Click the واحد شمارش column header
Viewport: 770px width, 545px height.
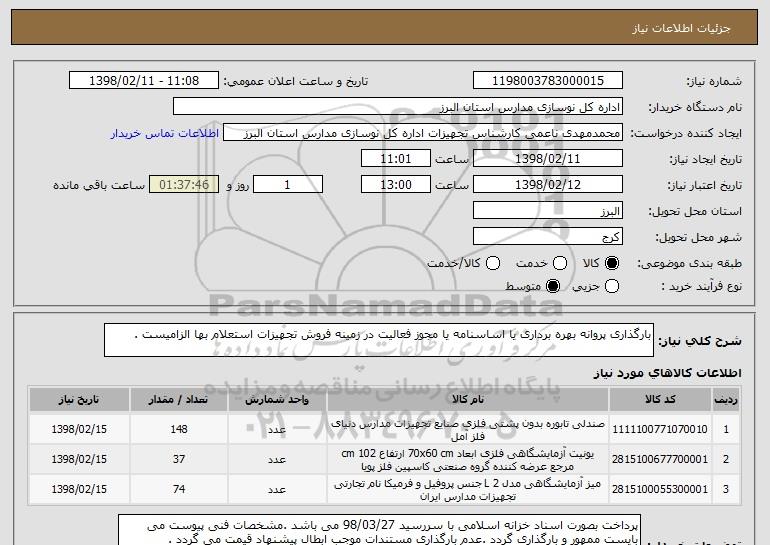coord(277,400)
